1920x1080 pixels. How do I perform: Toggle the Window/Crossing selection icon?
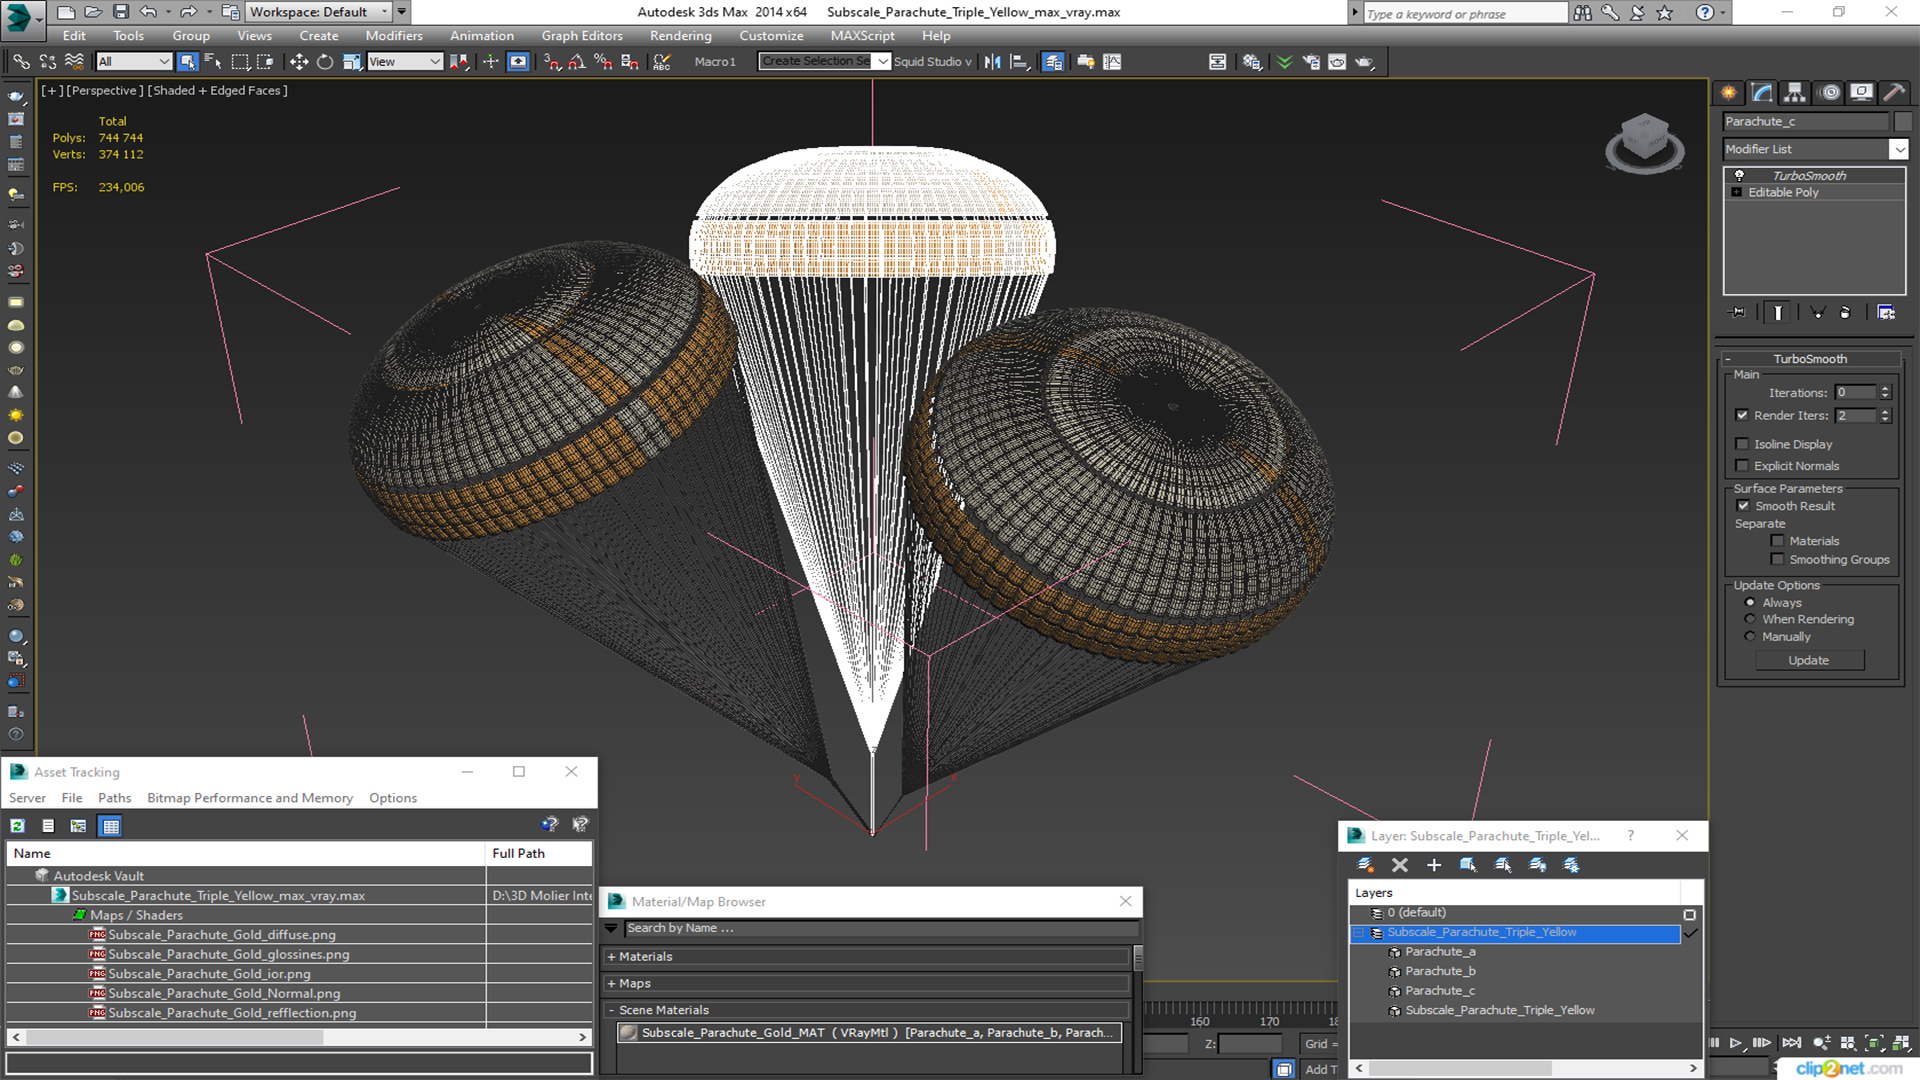[x=265, y=62]
